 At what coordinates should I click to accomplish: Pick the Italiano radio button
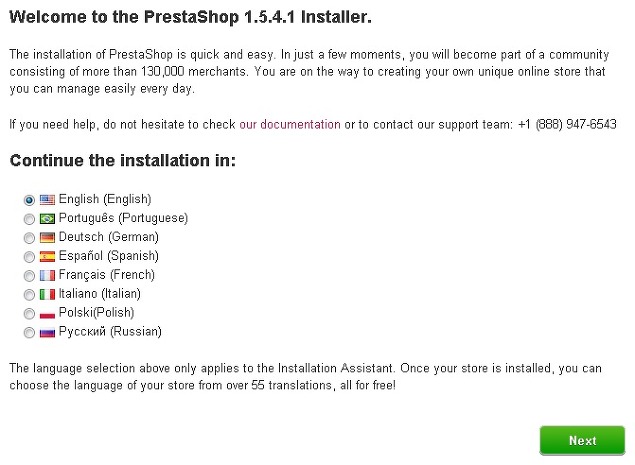pos(29,295)
